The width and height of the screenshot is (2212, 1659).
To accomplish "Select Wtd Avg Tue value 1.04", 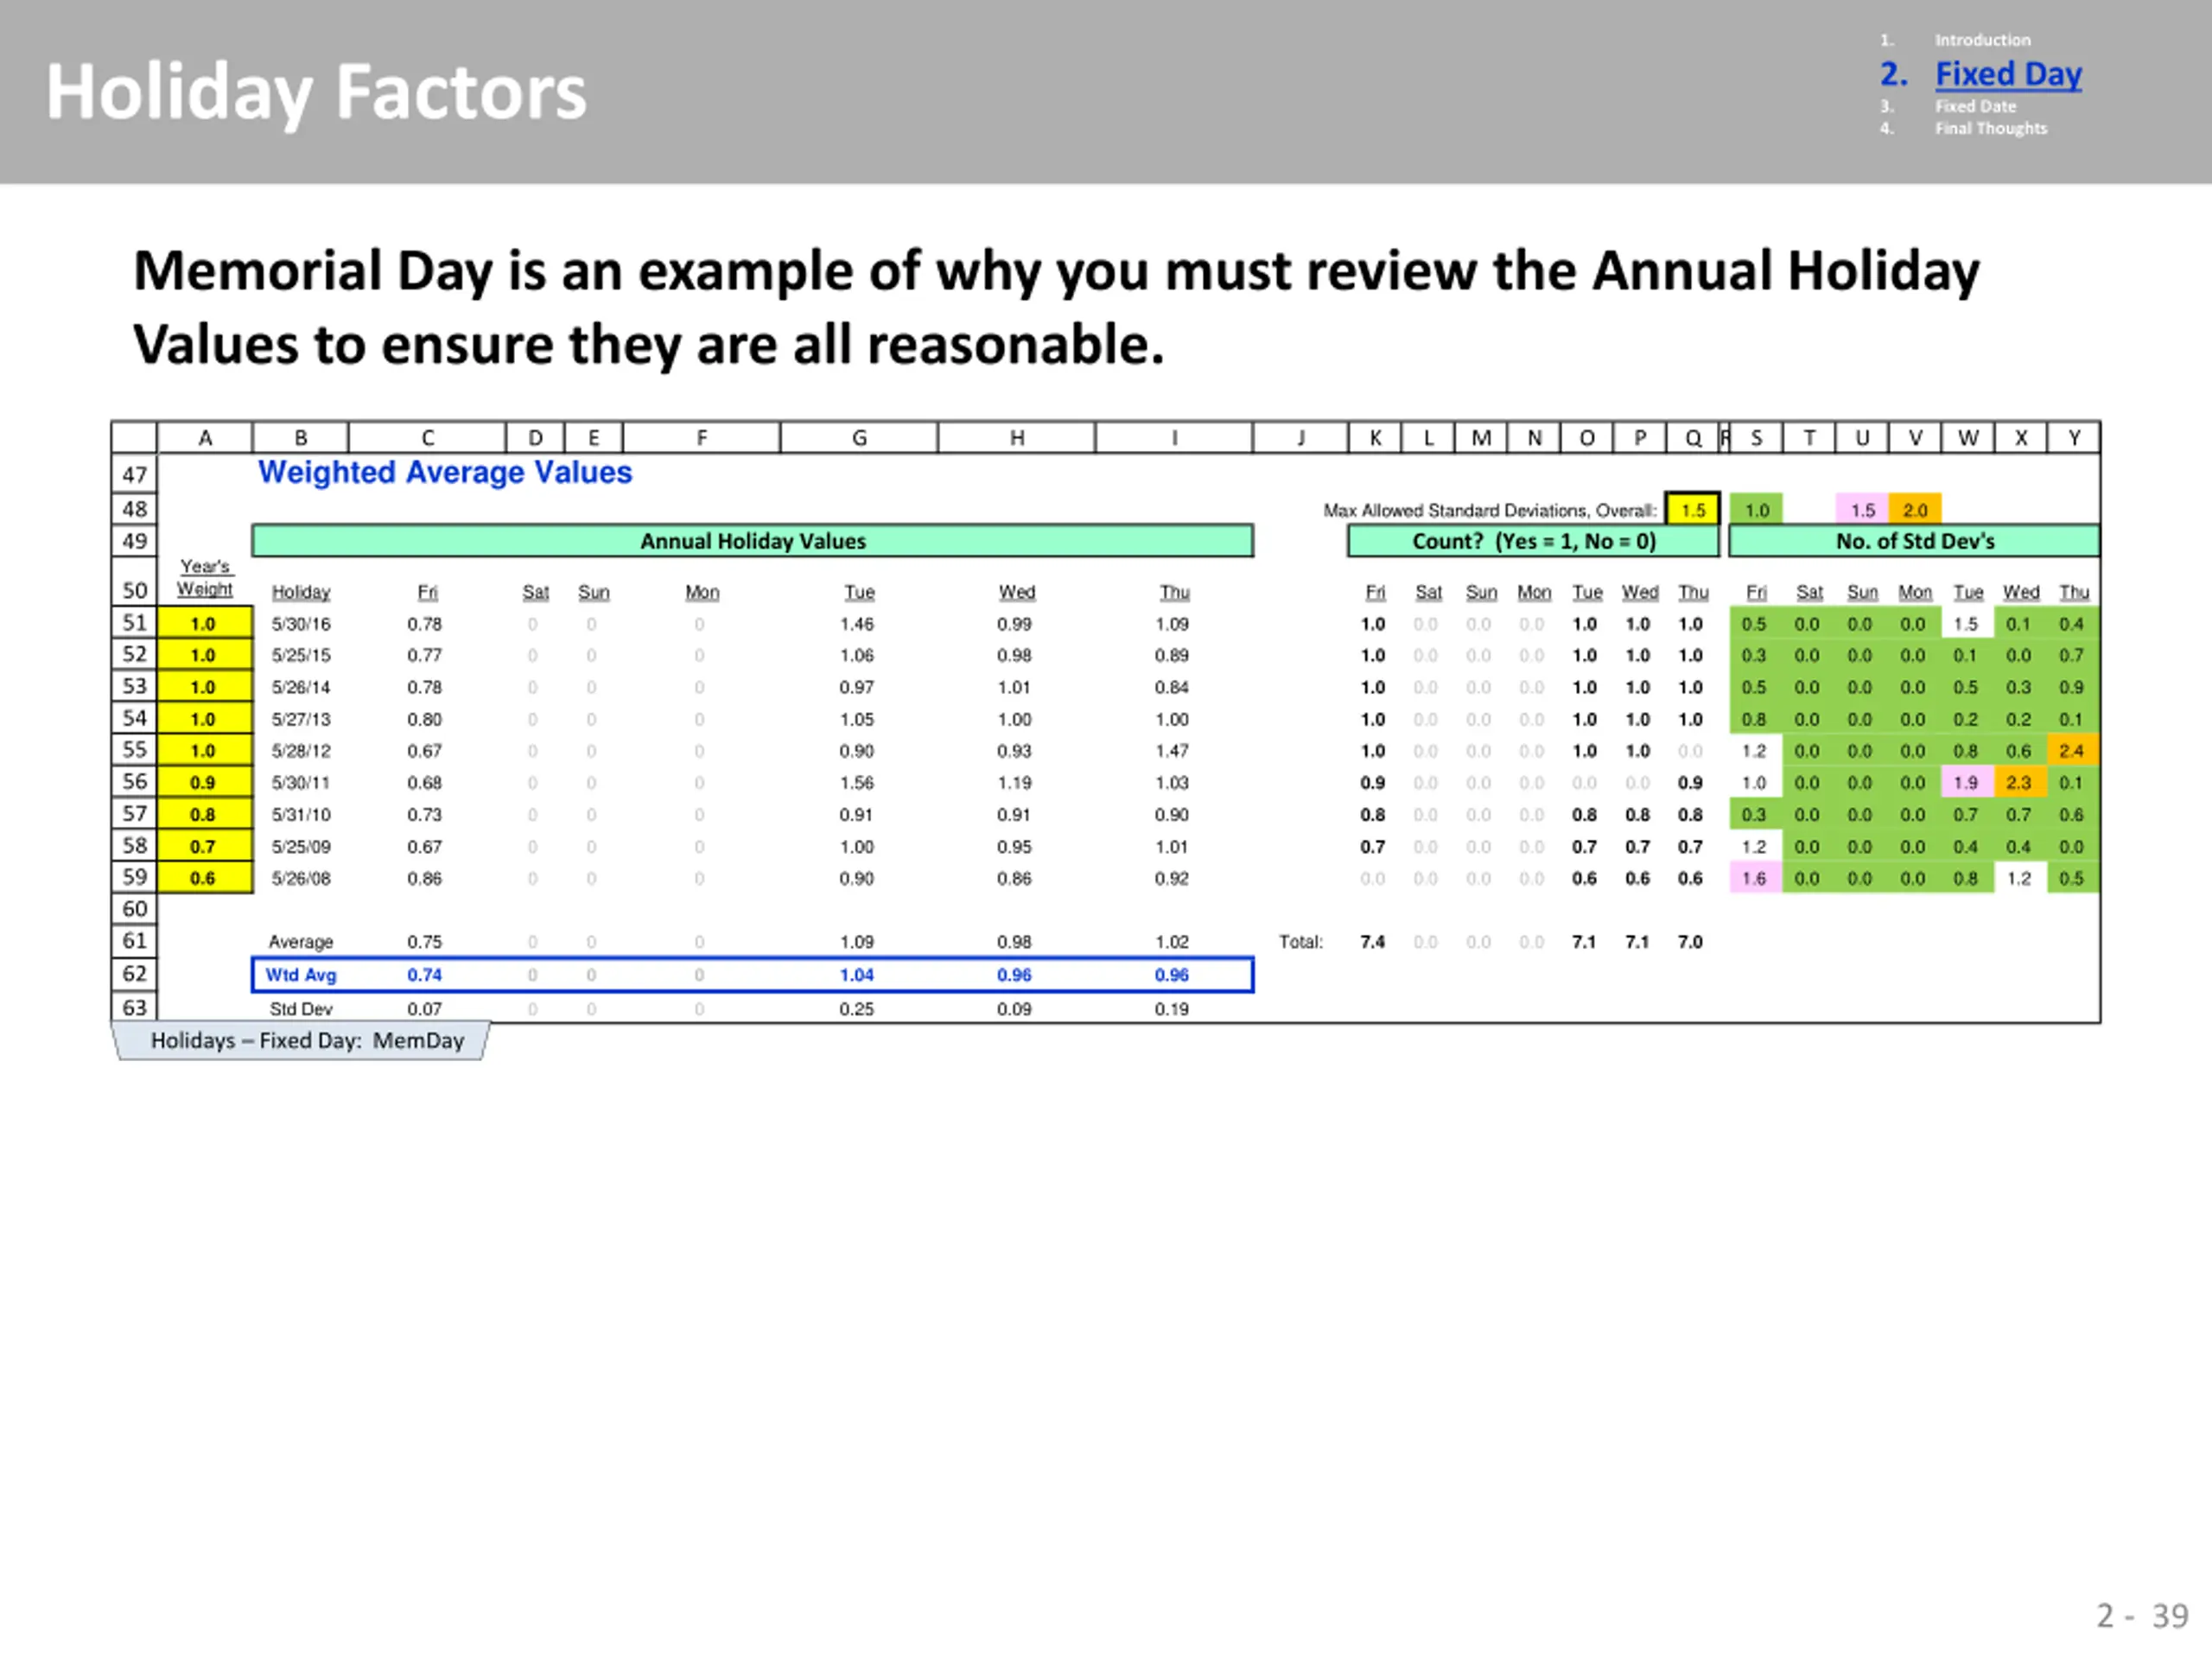I will point(857,975).
